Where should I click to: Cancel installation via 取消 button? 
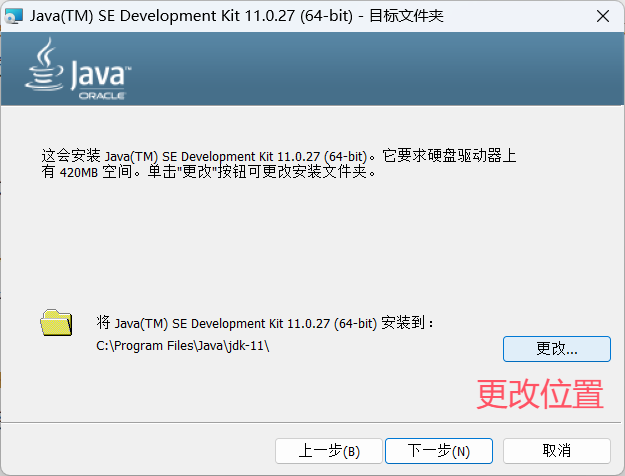(x=556, y=451)
